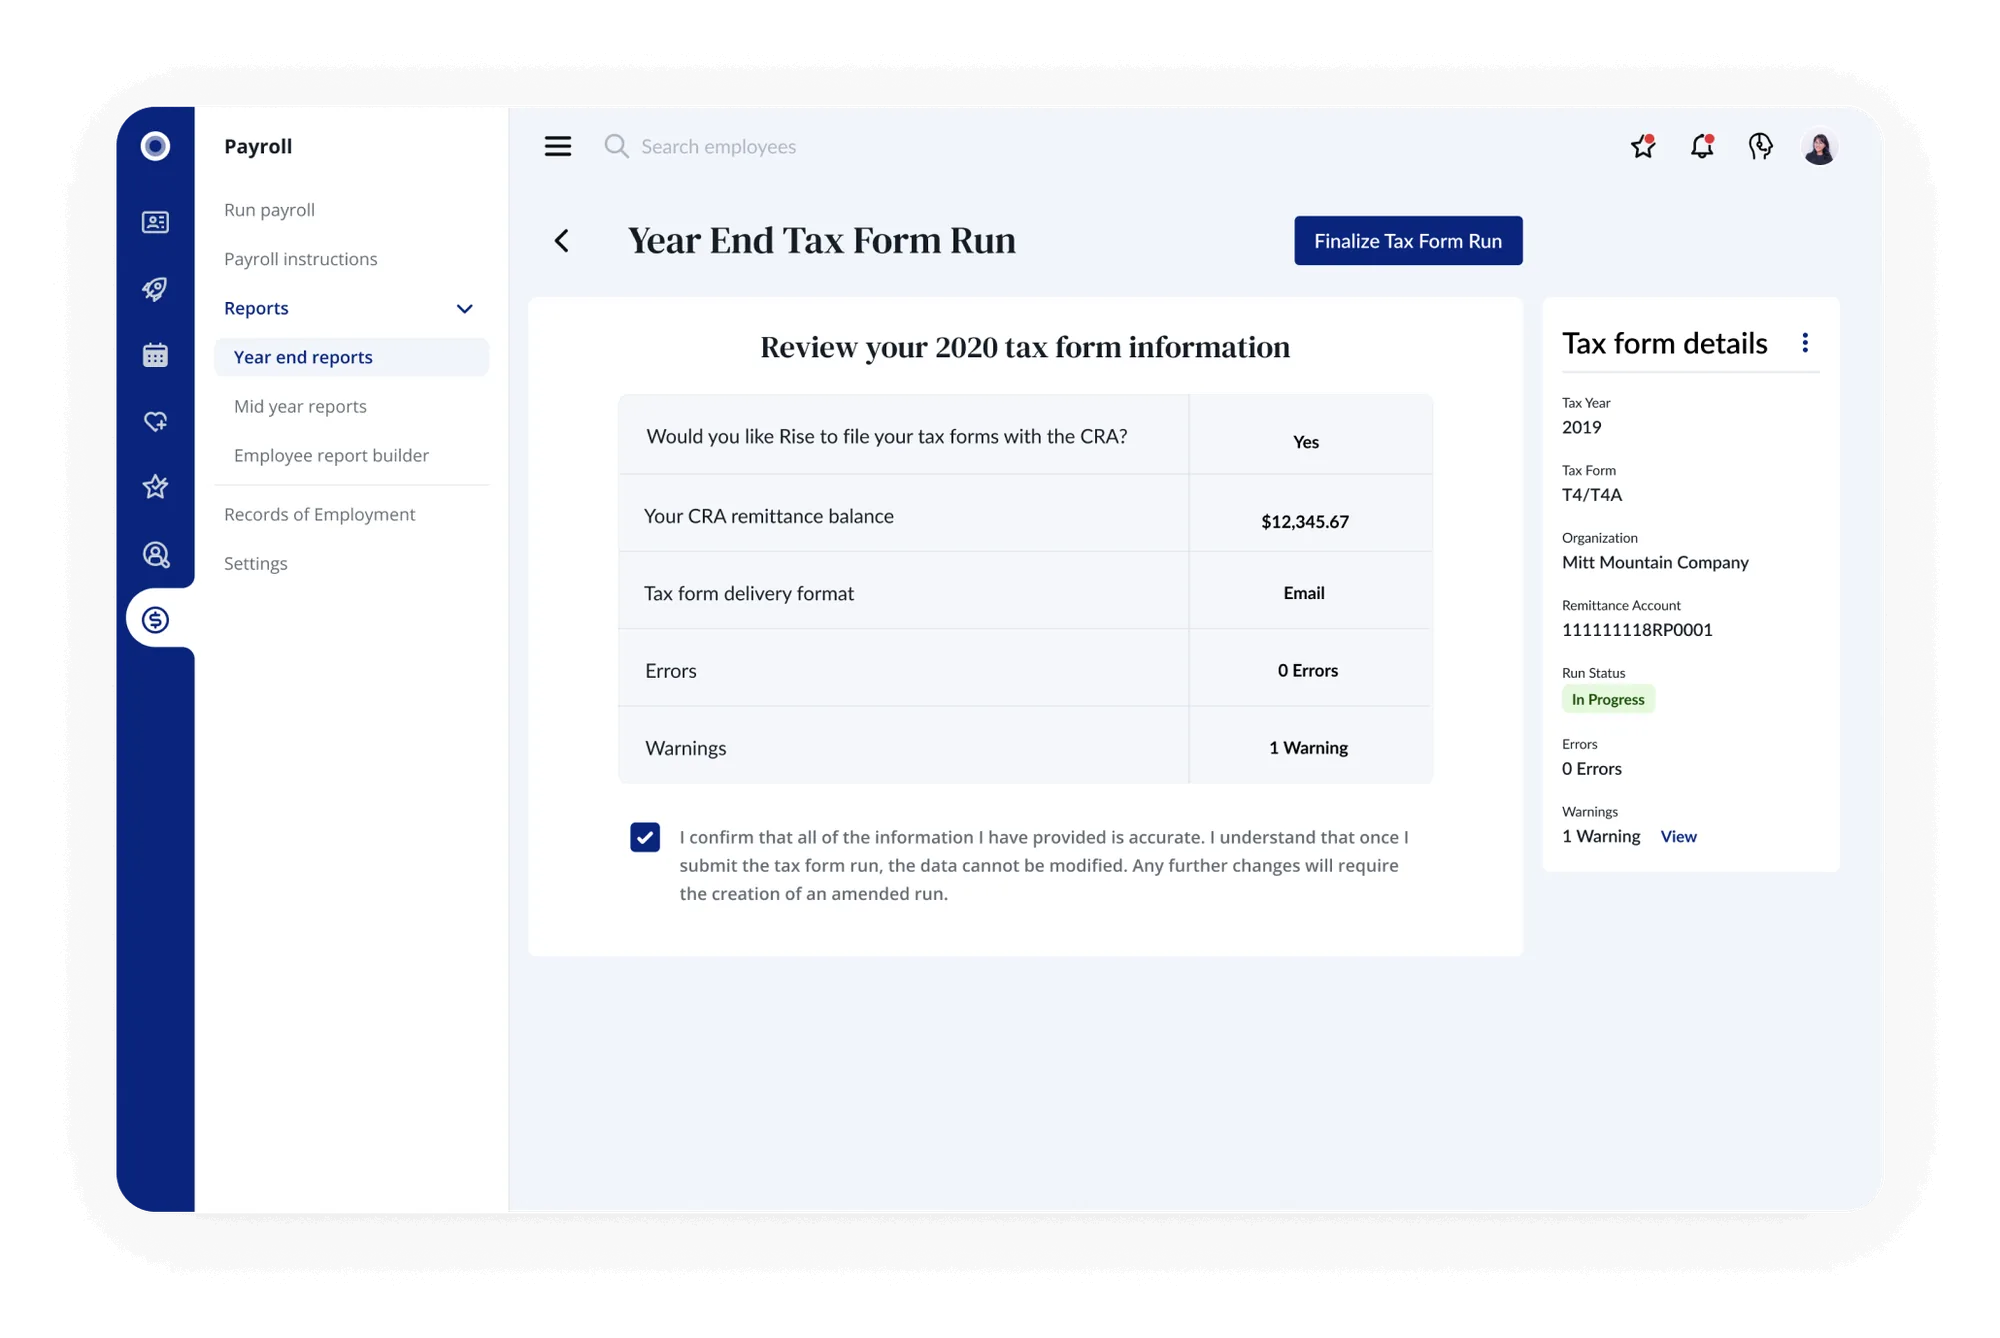Click the Yes value for CRA filing
This screenshot has width=2000, height=1338.
click(1306, 442)
